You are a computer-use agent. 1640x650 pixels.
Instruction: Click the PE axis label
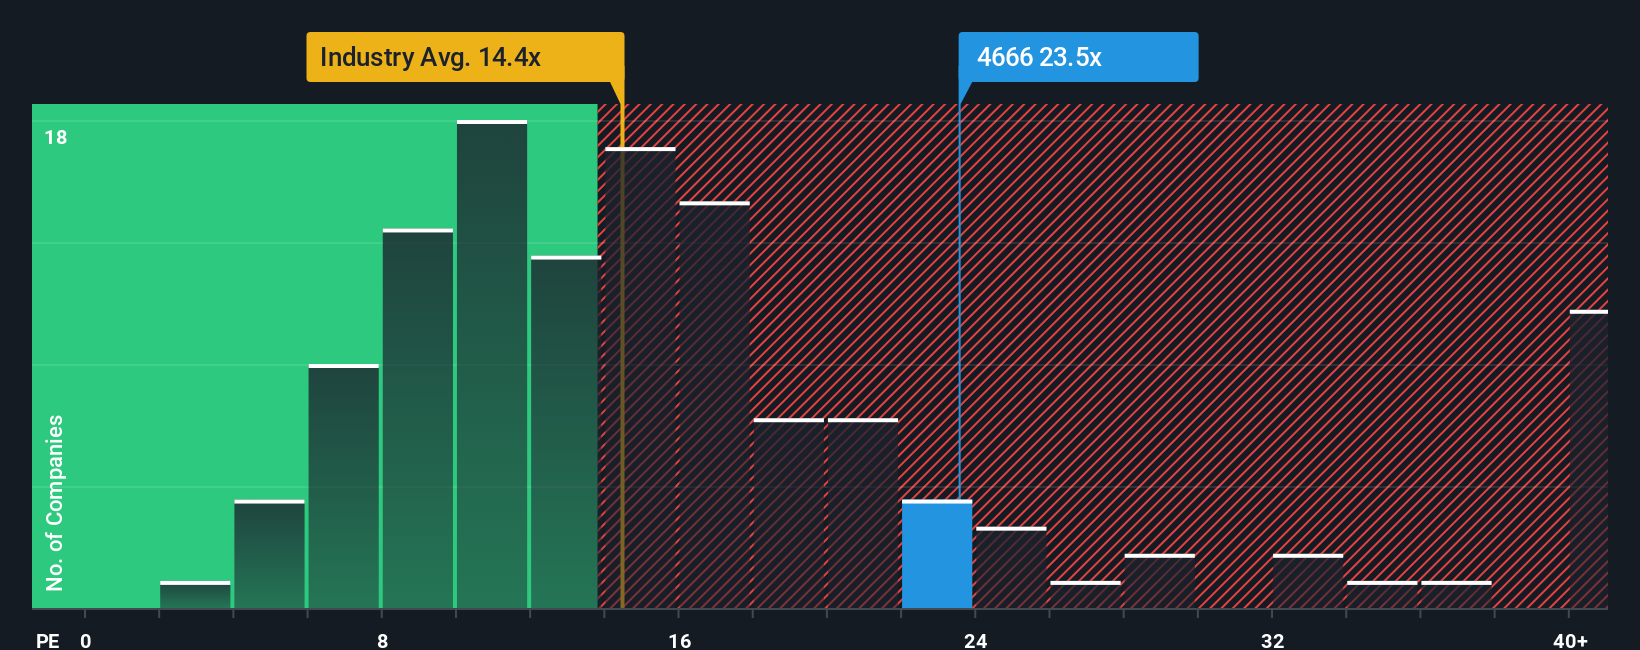click(x=47, y=640)
